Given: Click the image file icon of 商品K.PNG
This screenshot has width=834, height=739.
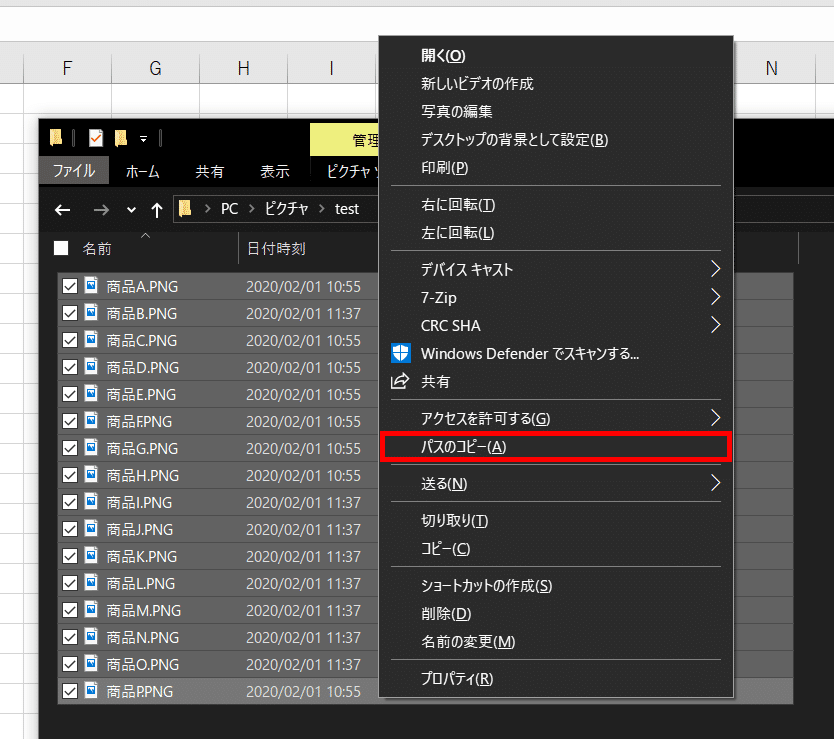Looking at the screenshot, I should pyautogui.click(x=91, y=555).
